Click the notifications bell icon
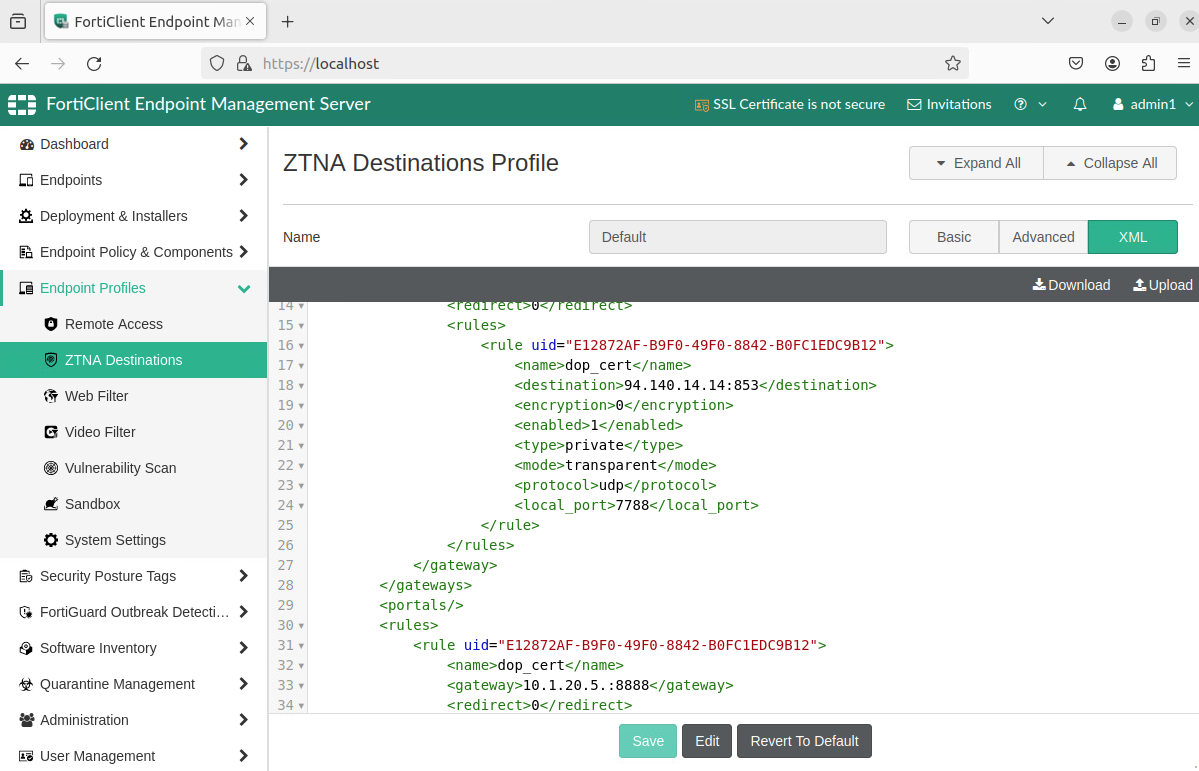The width and height of the screenshot is (1199, 771). (x=1080, y=104)
